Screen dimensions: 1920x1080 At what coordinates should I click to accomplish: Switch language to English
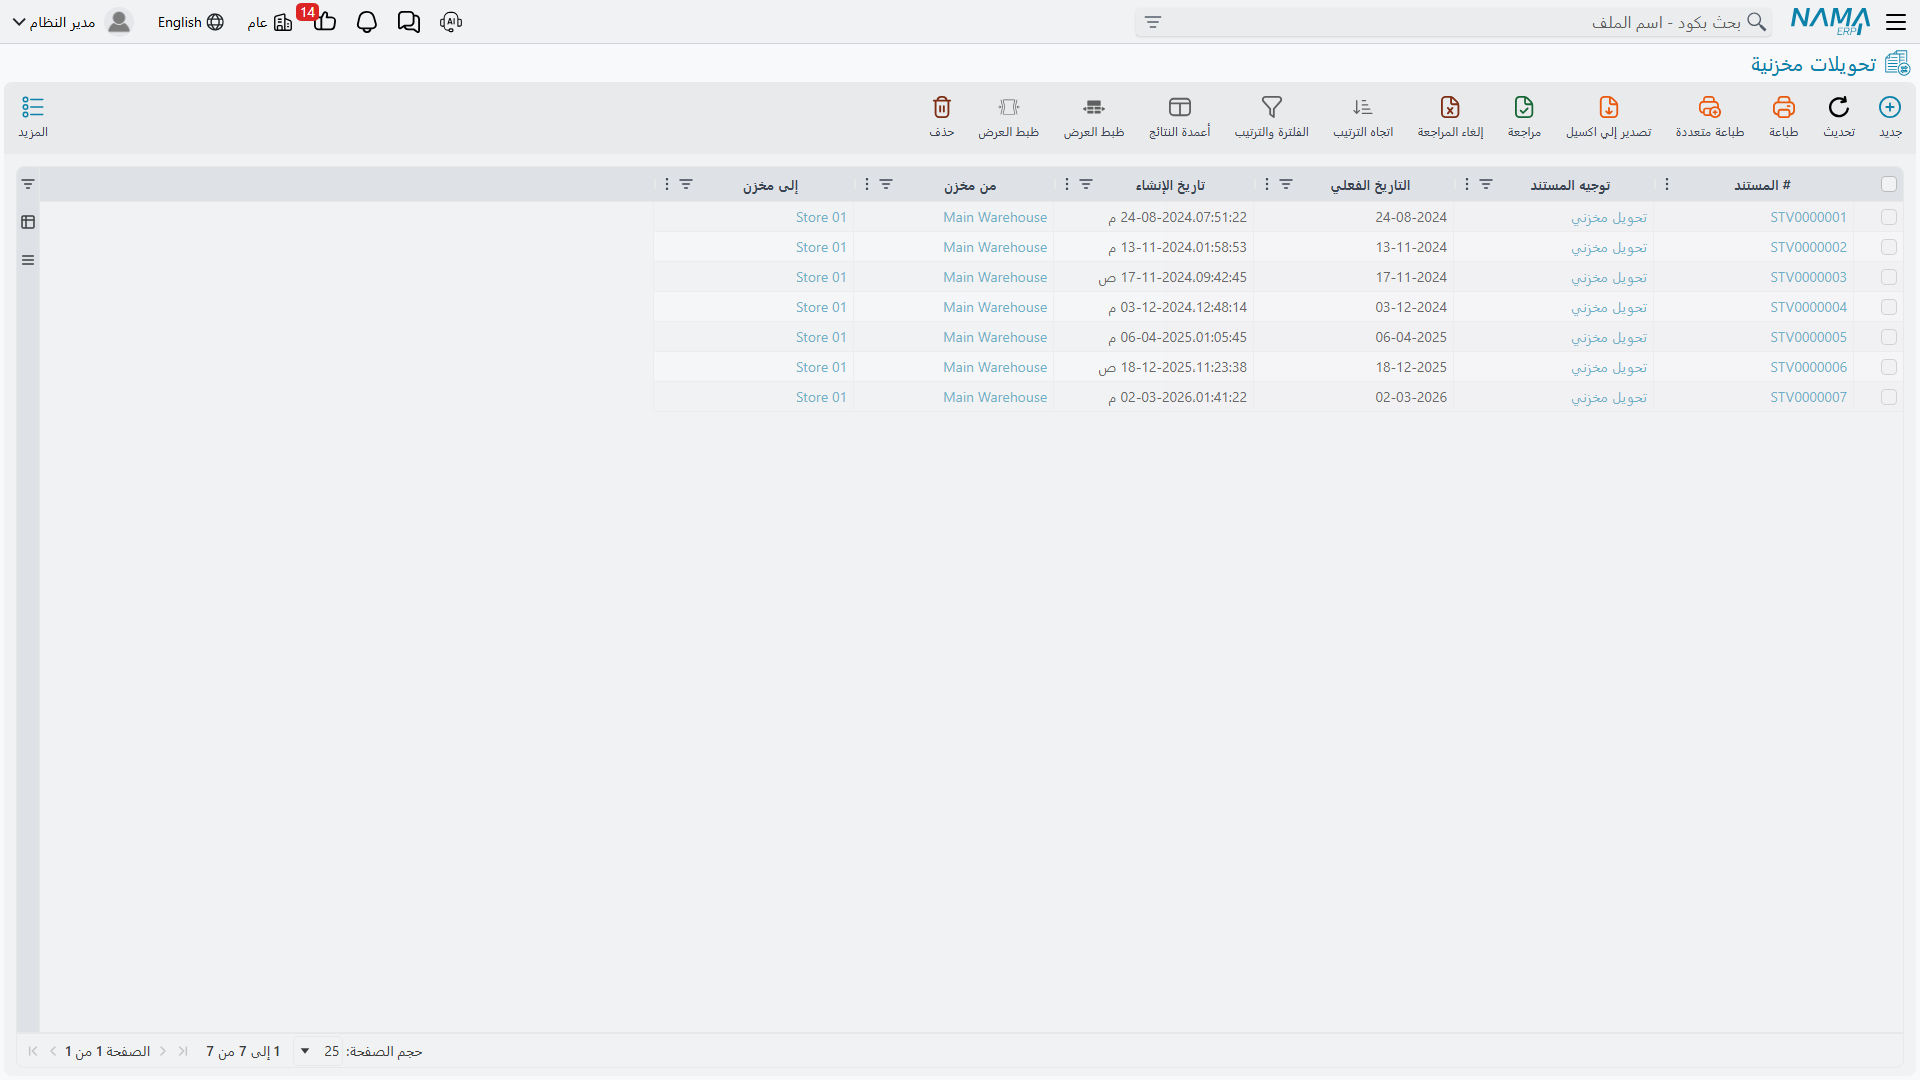pyautogui.click(x=190, y=22)
